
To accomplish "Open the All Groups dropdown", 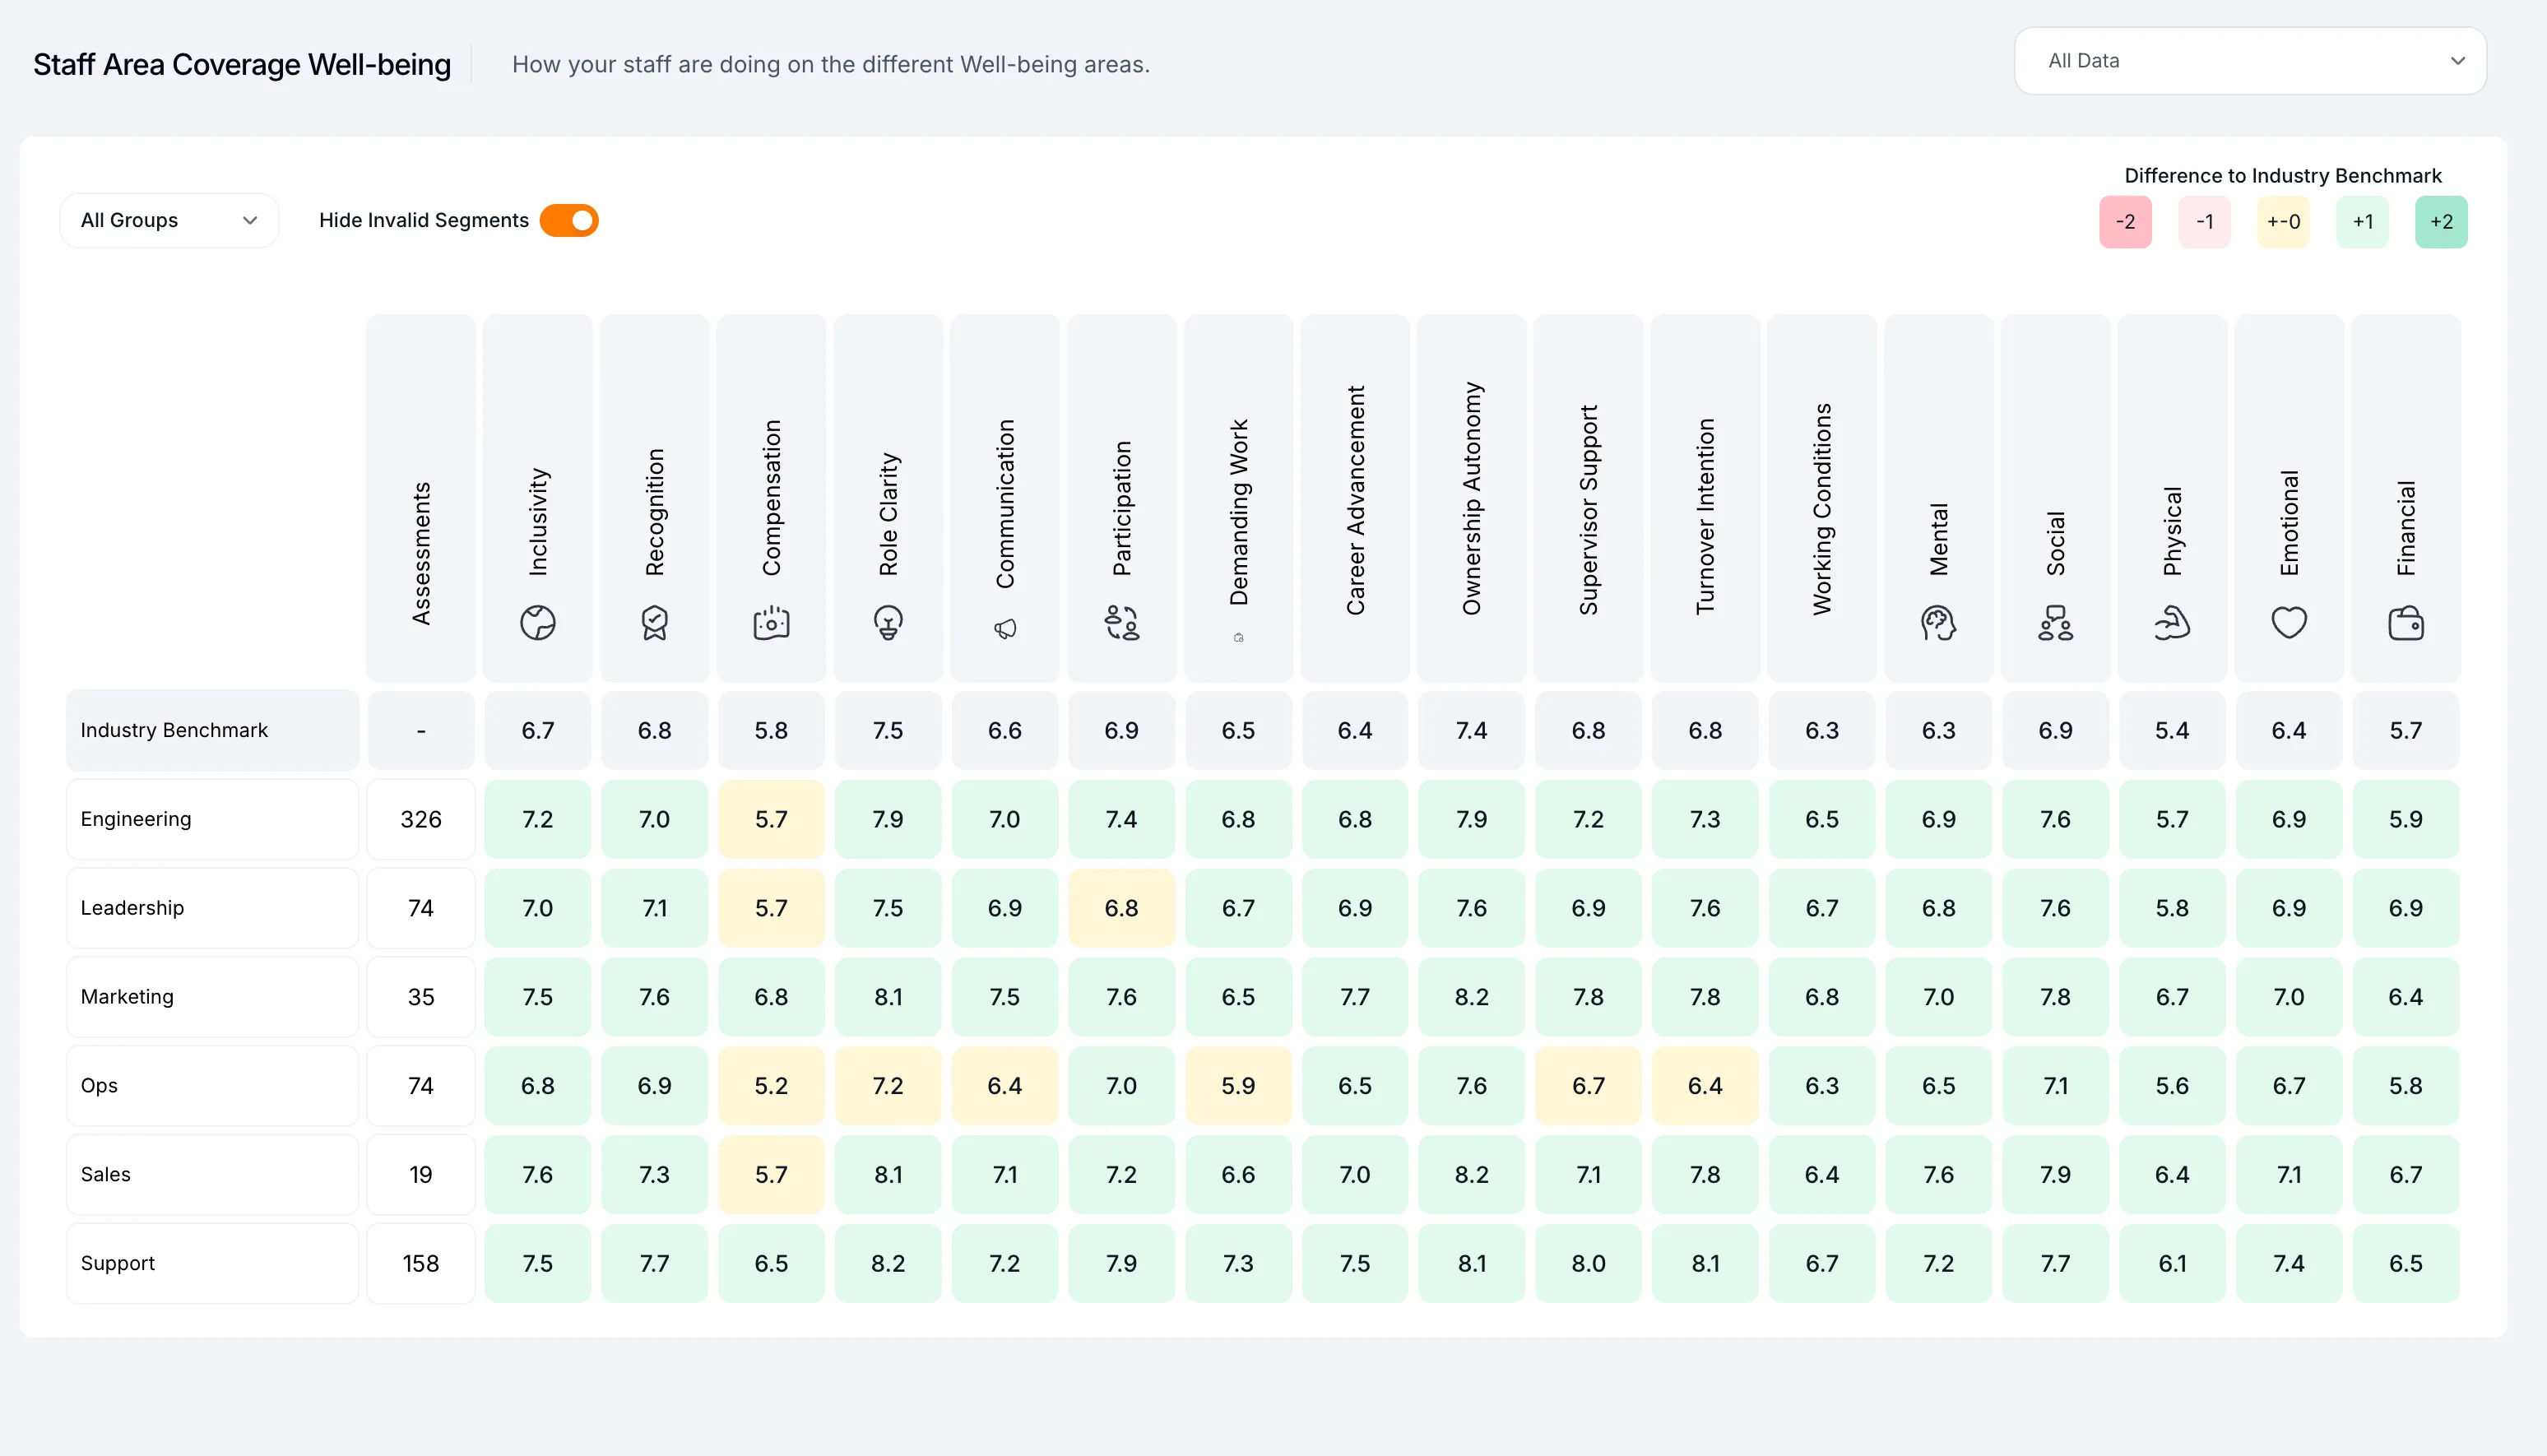I will [168, 220].
